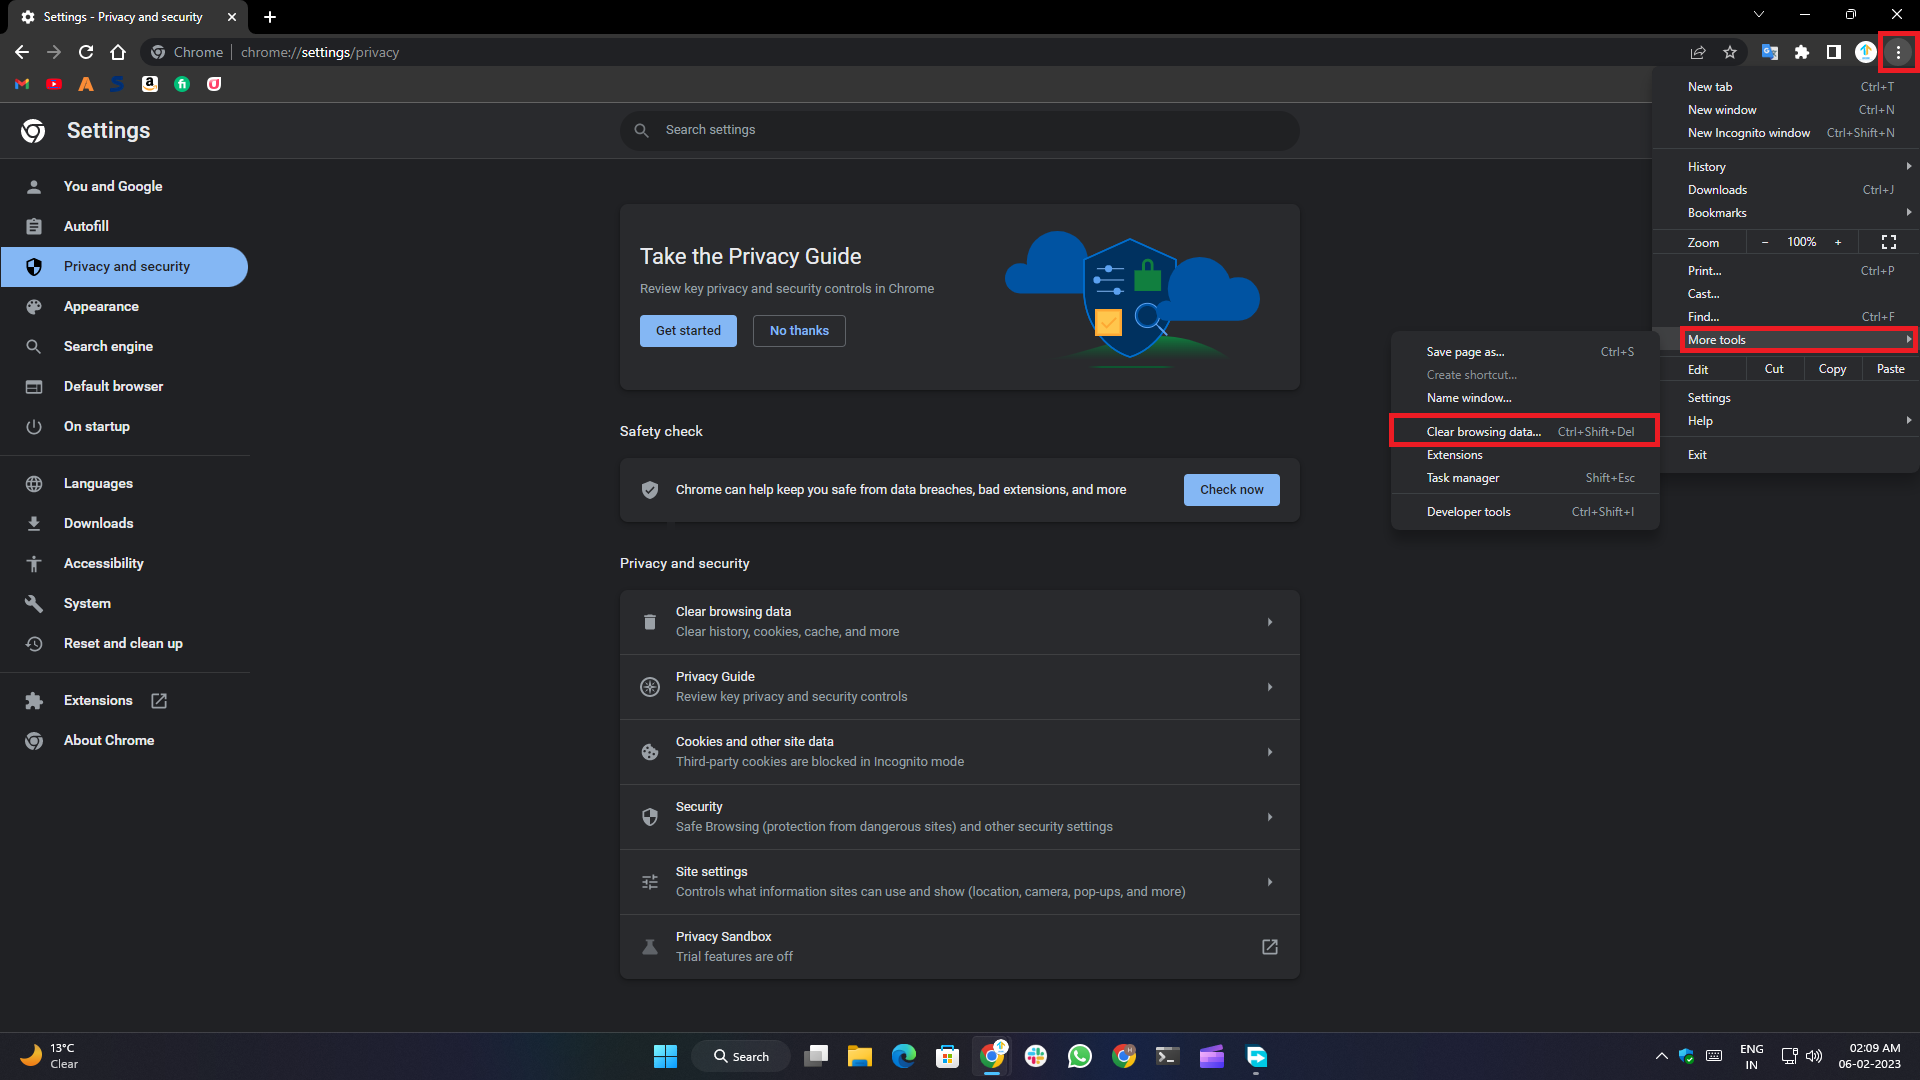Viewport: 1920px width, 1080px height.
Task: Enter fullscreen using Zoom row icon
Action: click(1888, 242)
